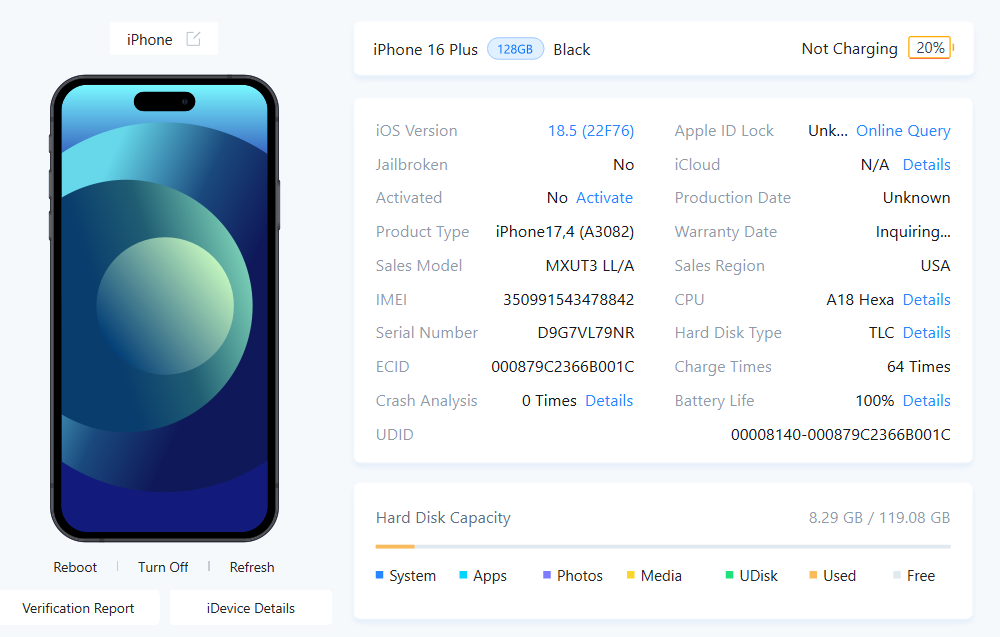The height and width of the screenshot is (637, 1000).
Task: Click the edit device name icon
Action: tap(193, 39)
